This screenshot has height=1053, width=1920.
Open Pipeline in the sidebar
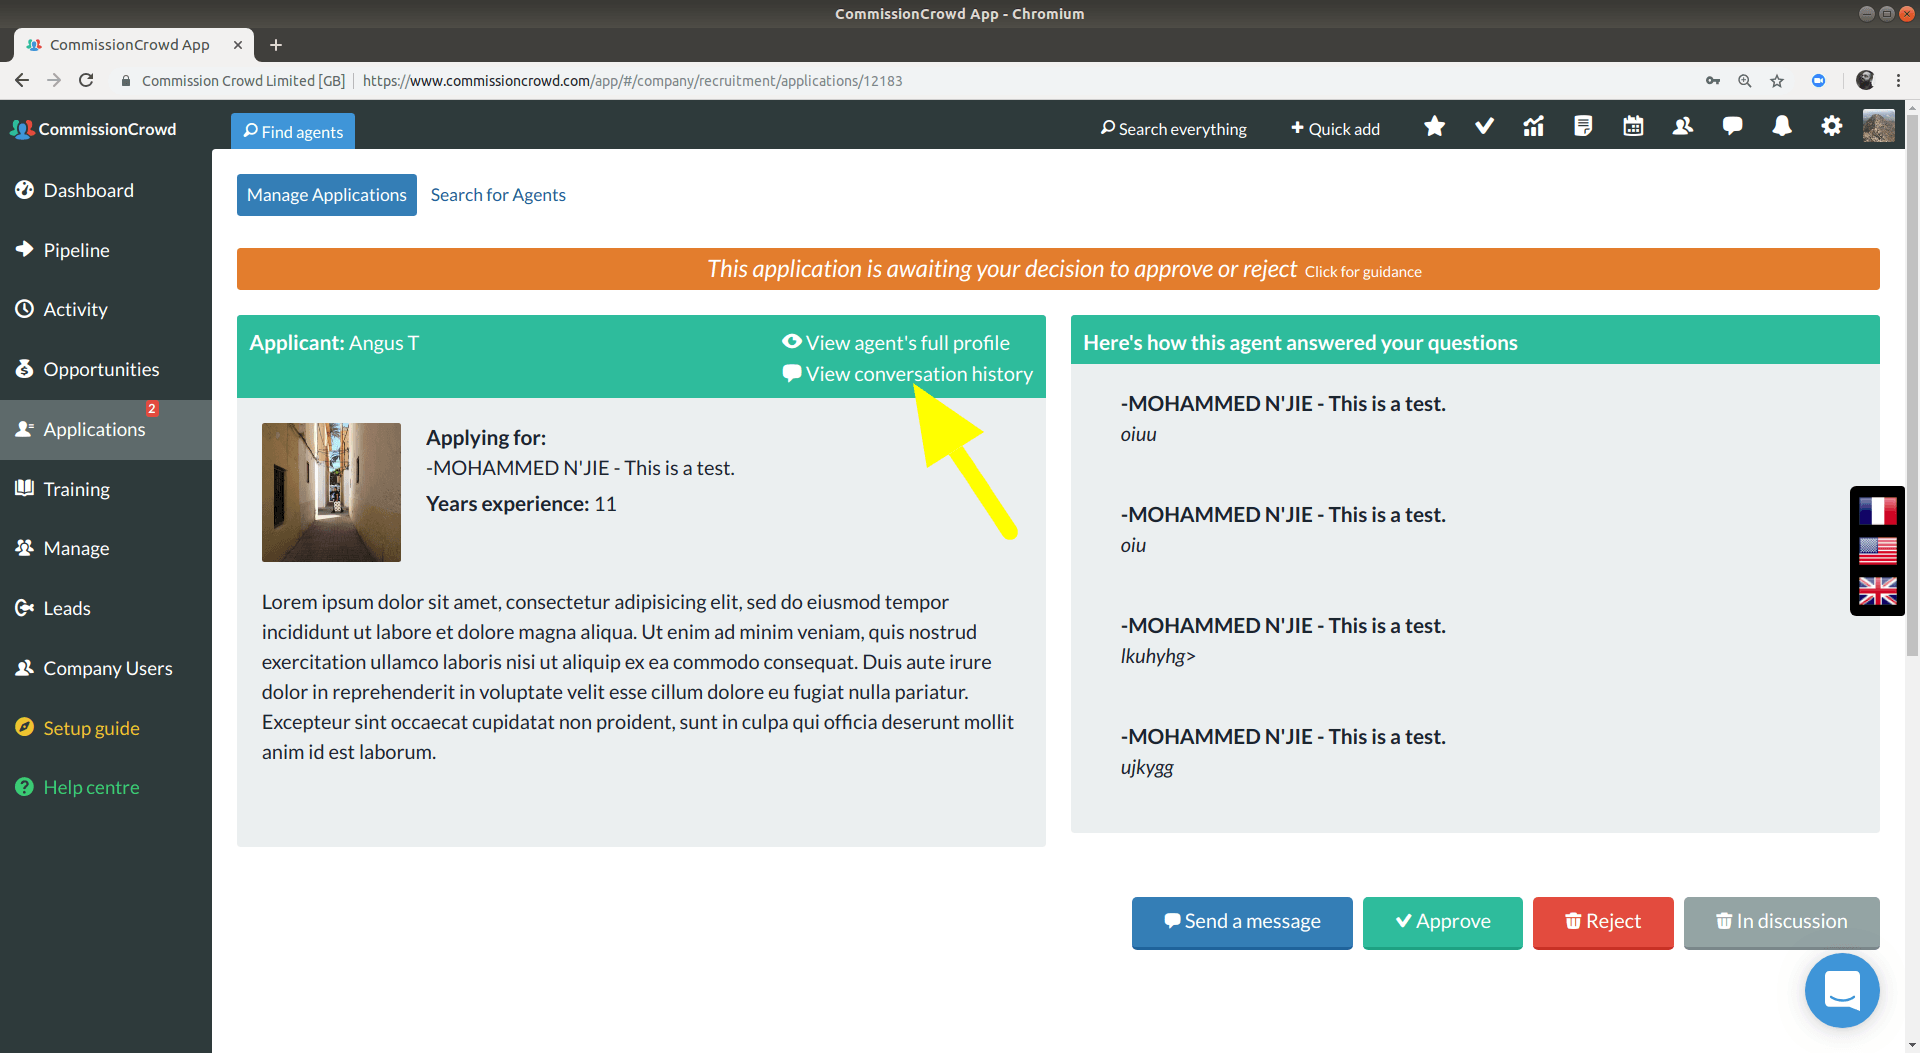tap(76, 250)
